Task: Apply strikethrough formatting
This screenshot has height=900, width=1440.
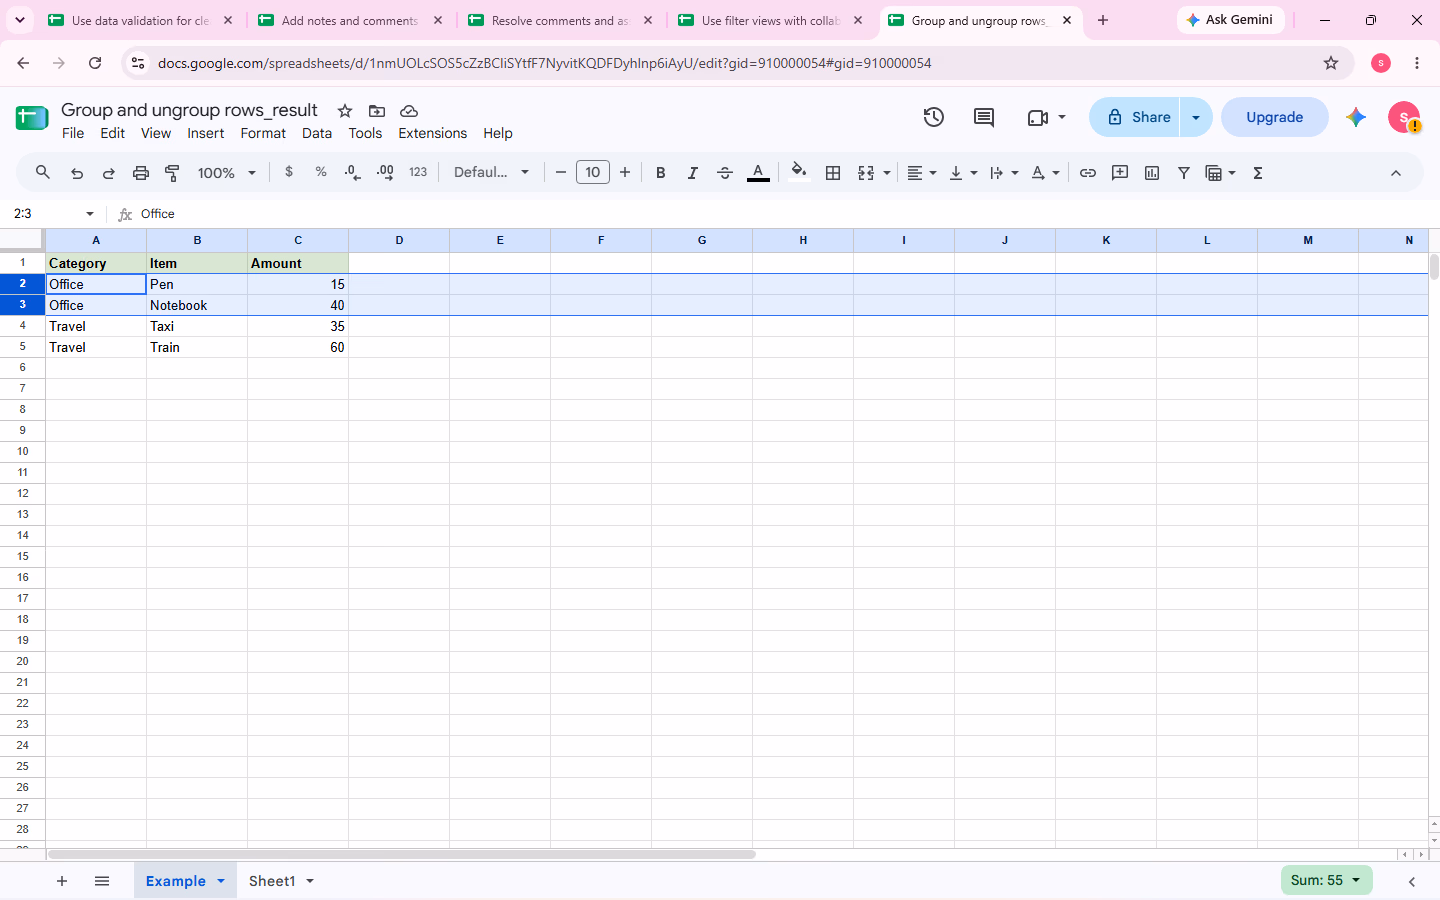Action: point(725,173)
